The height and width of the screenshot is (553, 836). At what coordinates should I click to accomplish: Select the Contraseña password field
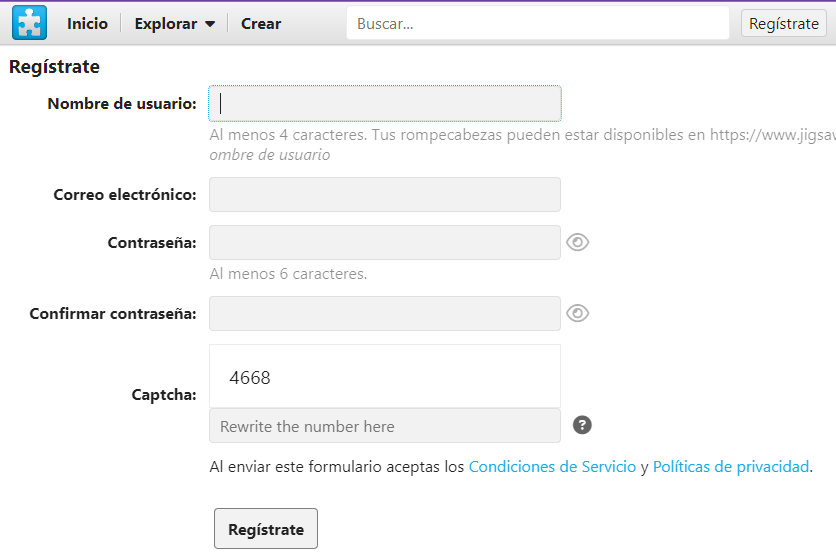385,242
